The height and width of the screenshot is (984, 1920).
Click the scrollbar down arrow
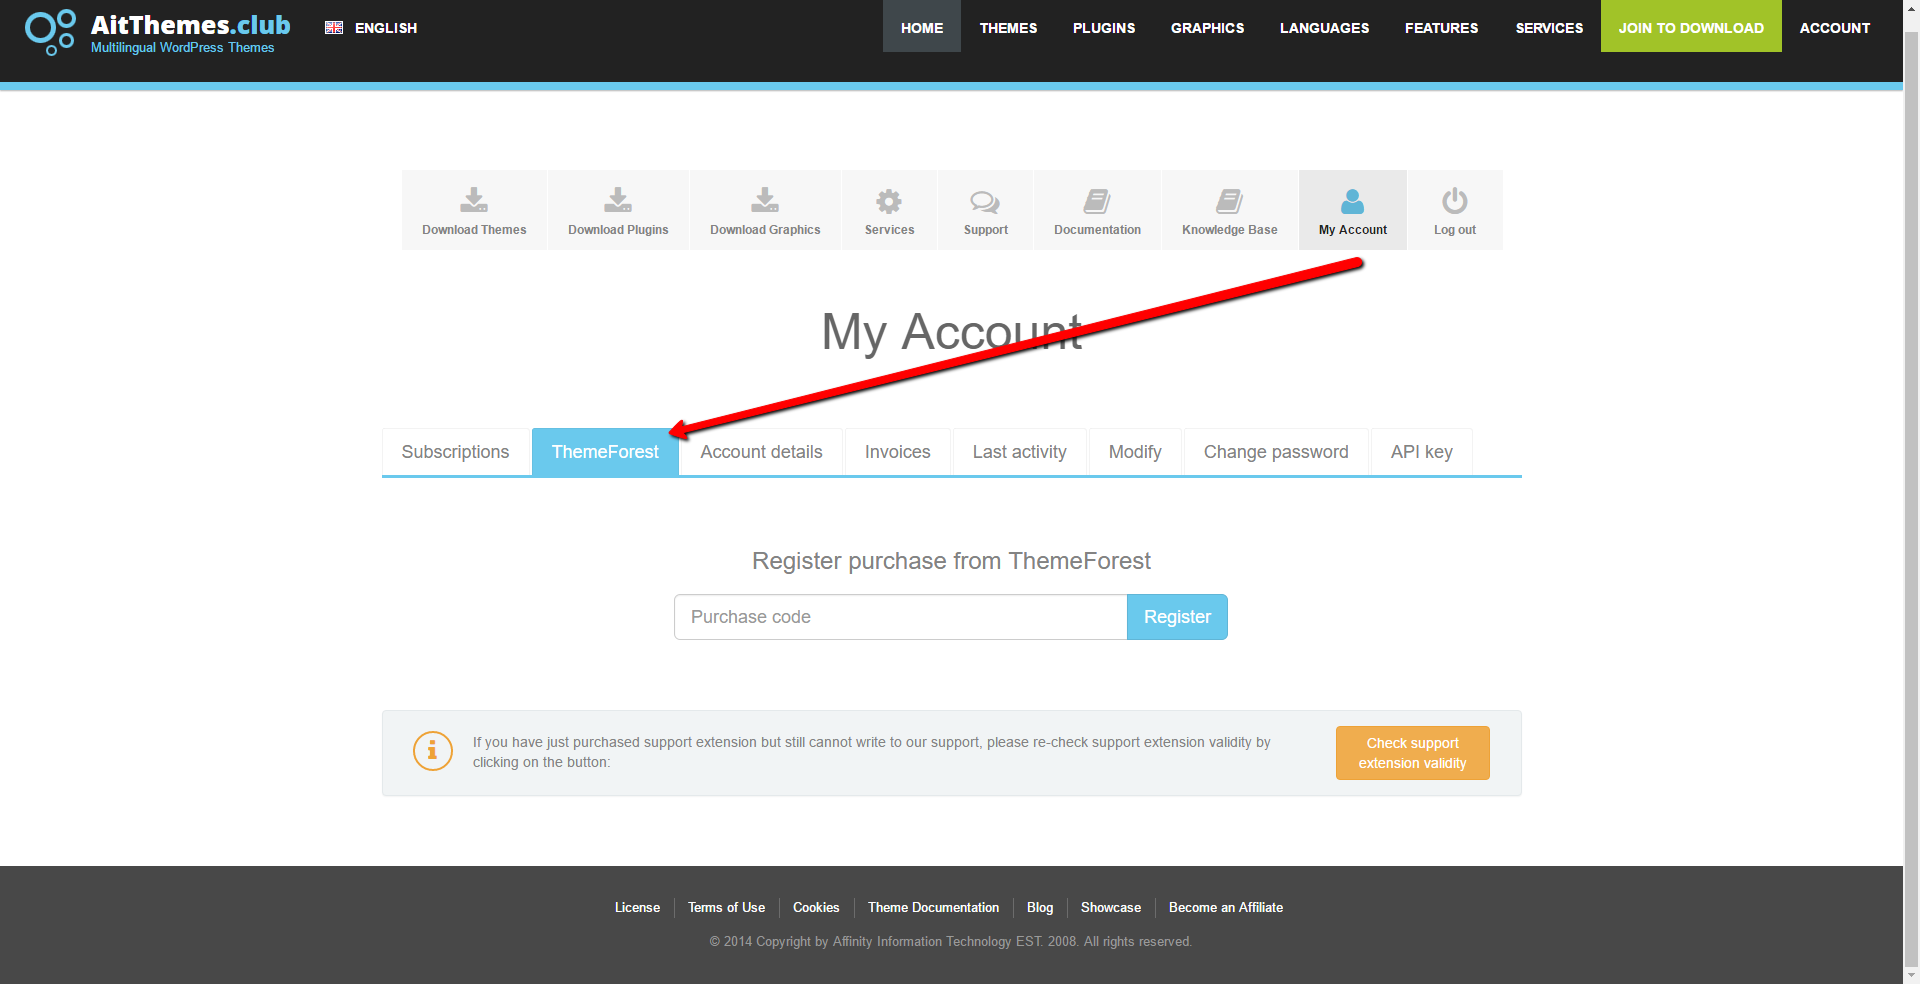pyautogui.click(x=1911, y=975)
